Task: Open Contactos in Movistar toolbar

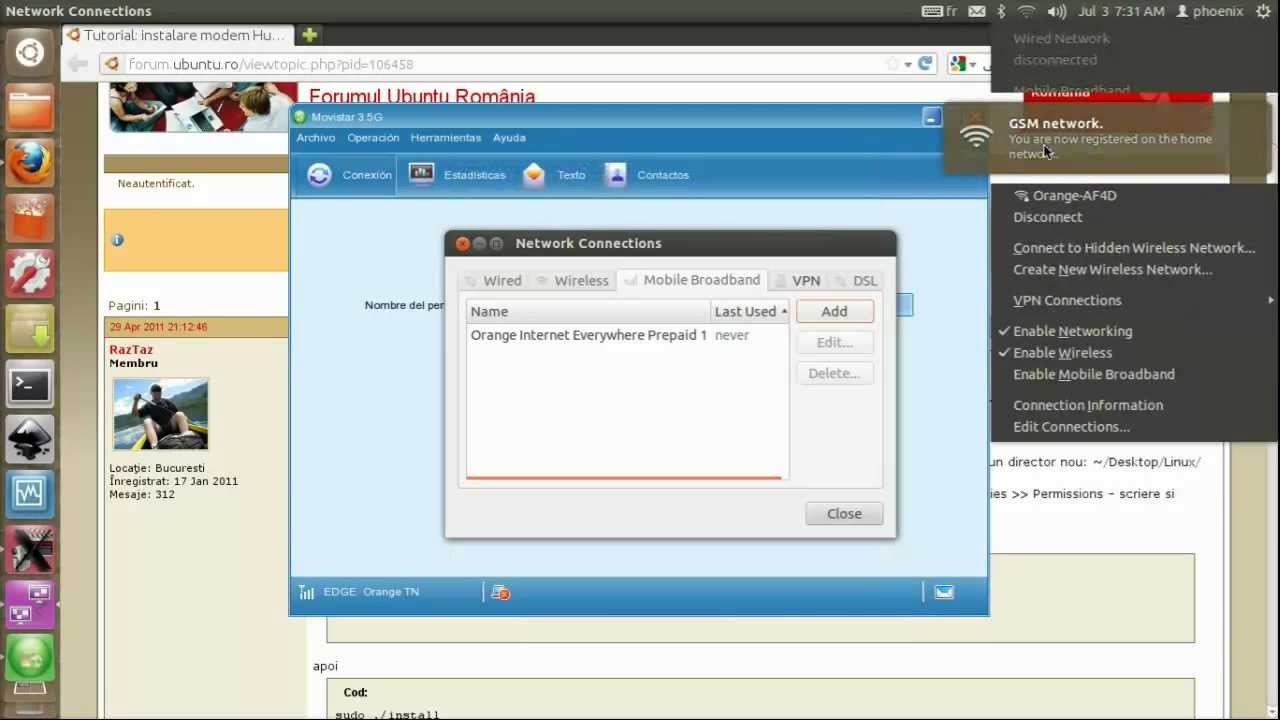Action: pos(647,175)
